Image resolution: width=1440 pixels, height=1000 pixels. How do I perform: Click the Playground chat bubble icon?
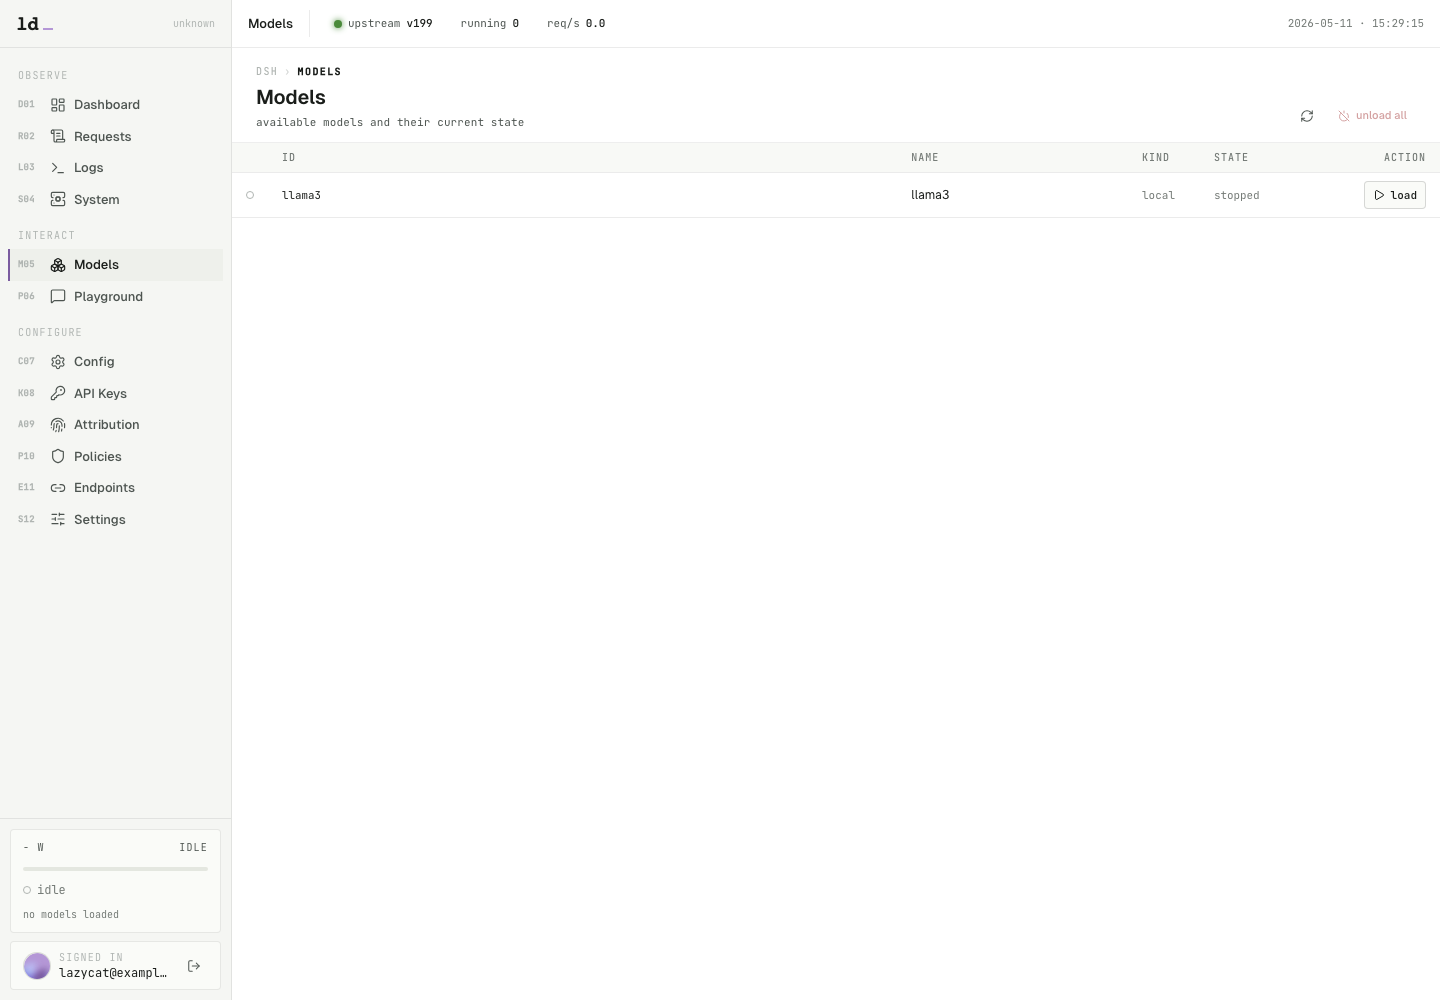click(x=58, y=296)
